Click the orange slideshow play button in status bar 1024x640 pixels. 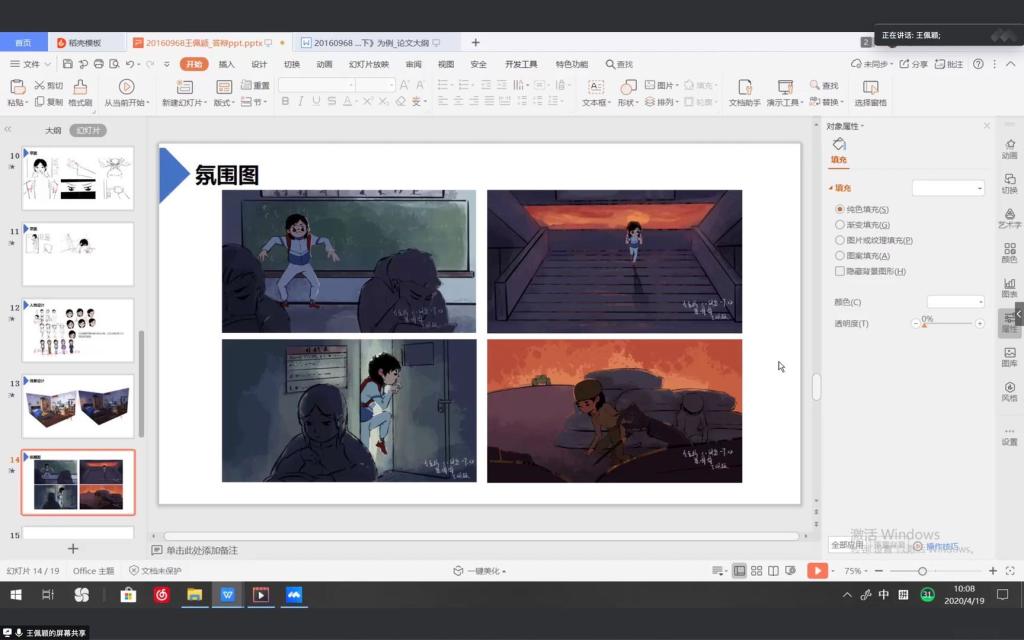(818, 571)
